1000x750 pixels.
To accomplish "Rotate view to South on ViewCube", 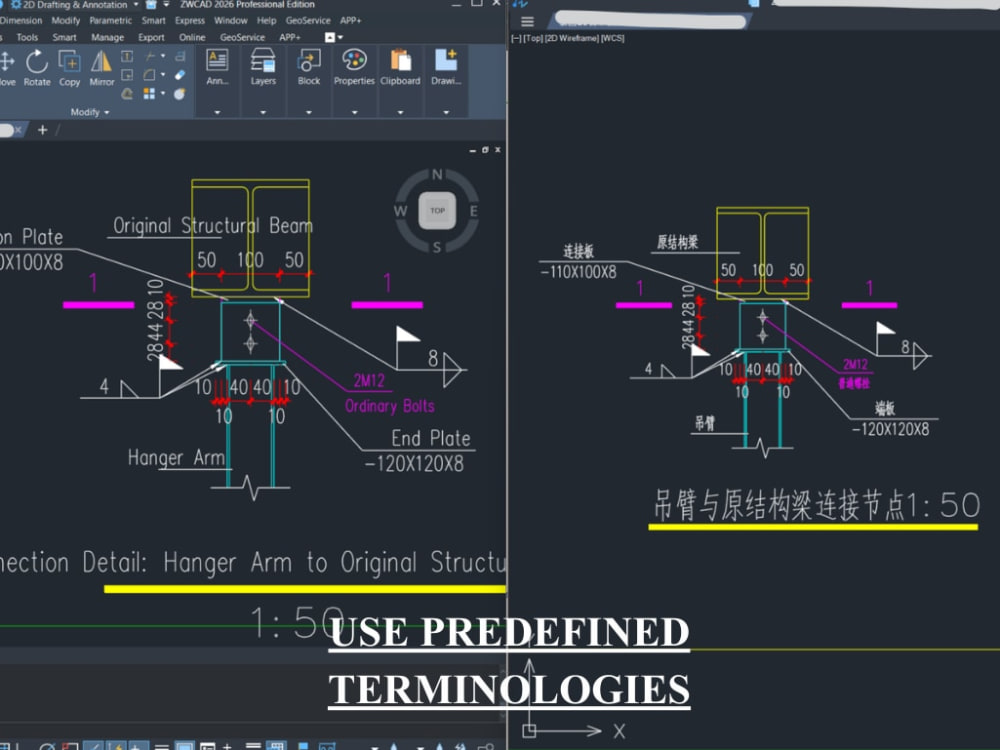I will (x=437, y=247).
